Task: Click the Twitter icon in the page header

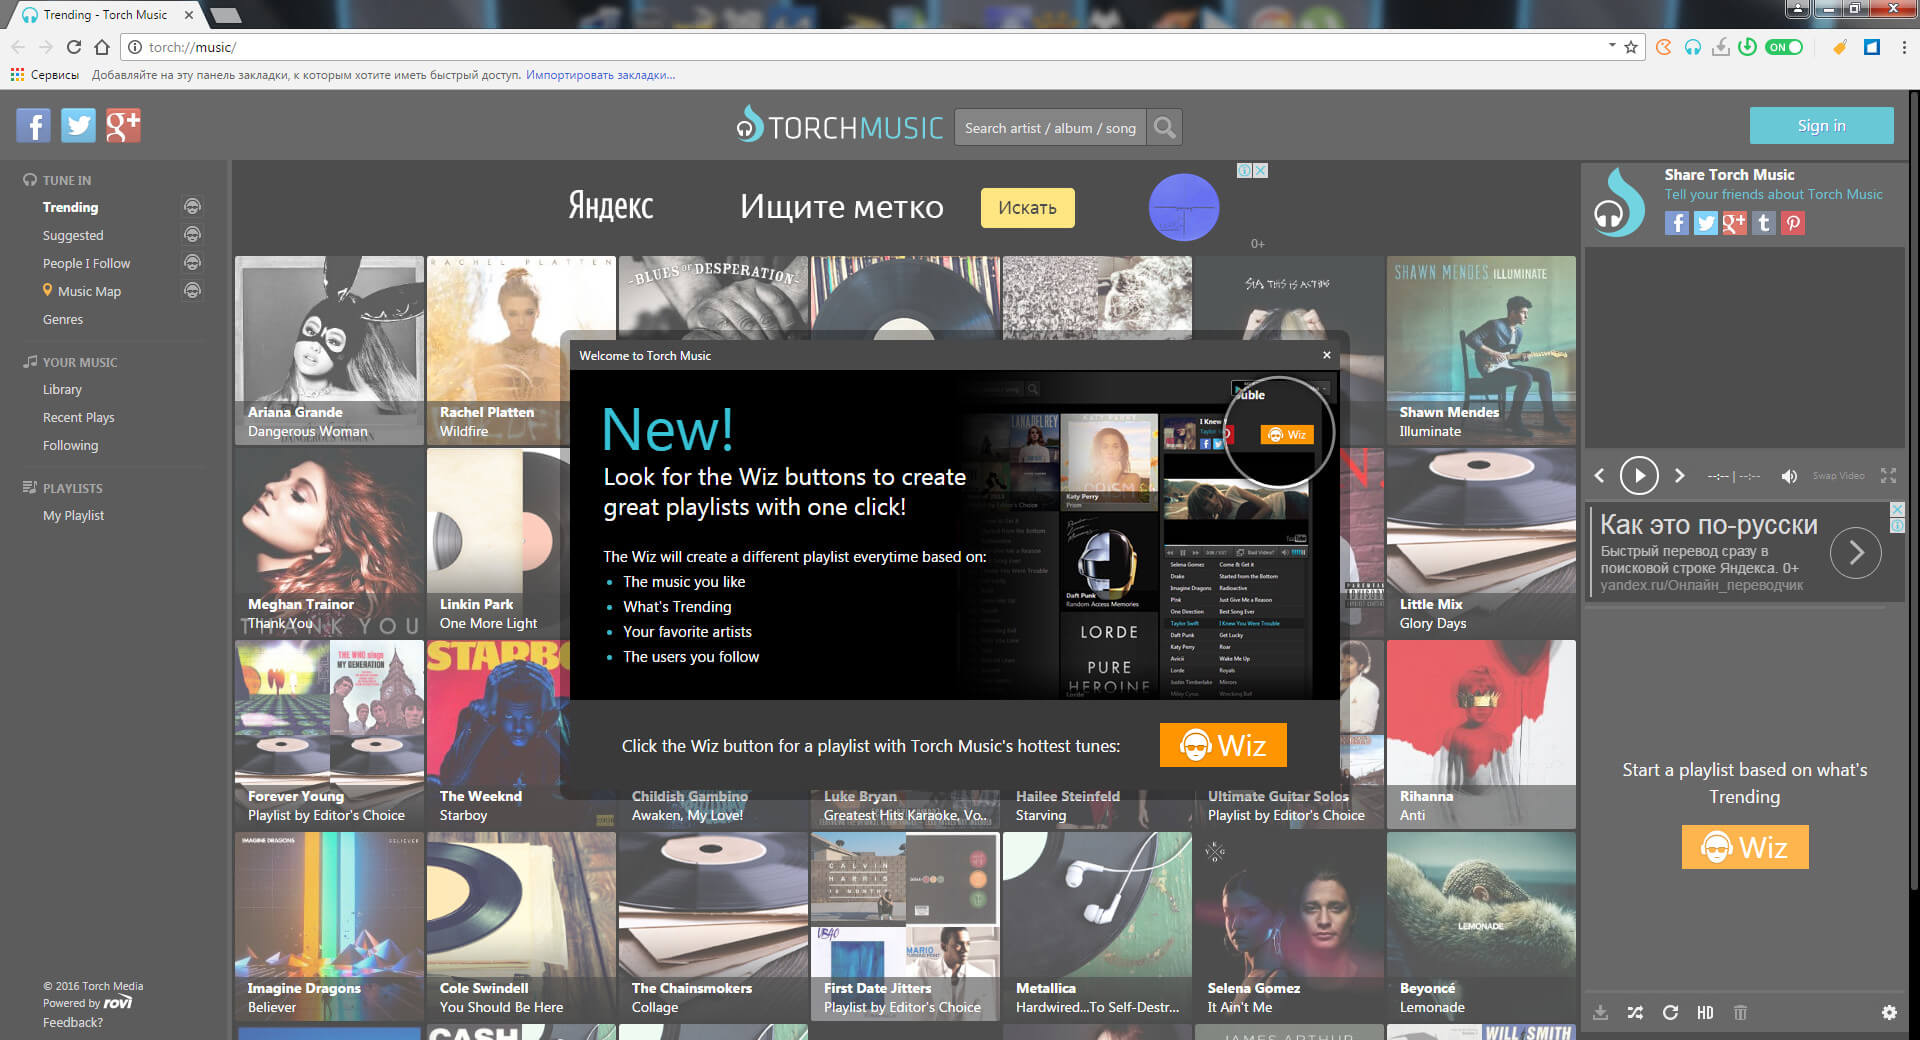Action: tap(78, 126)
